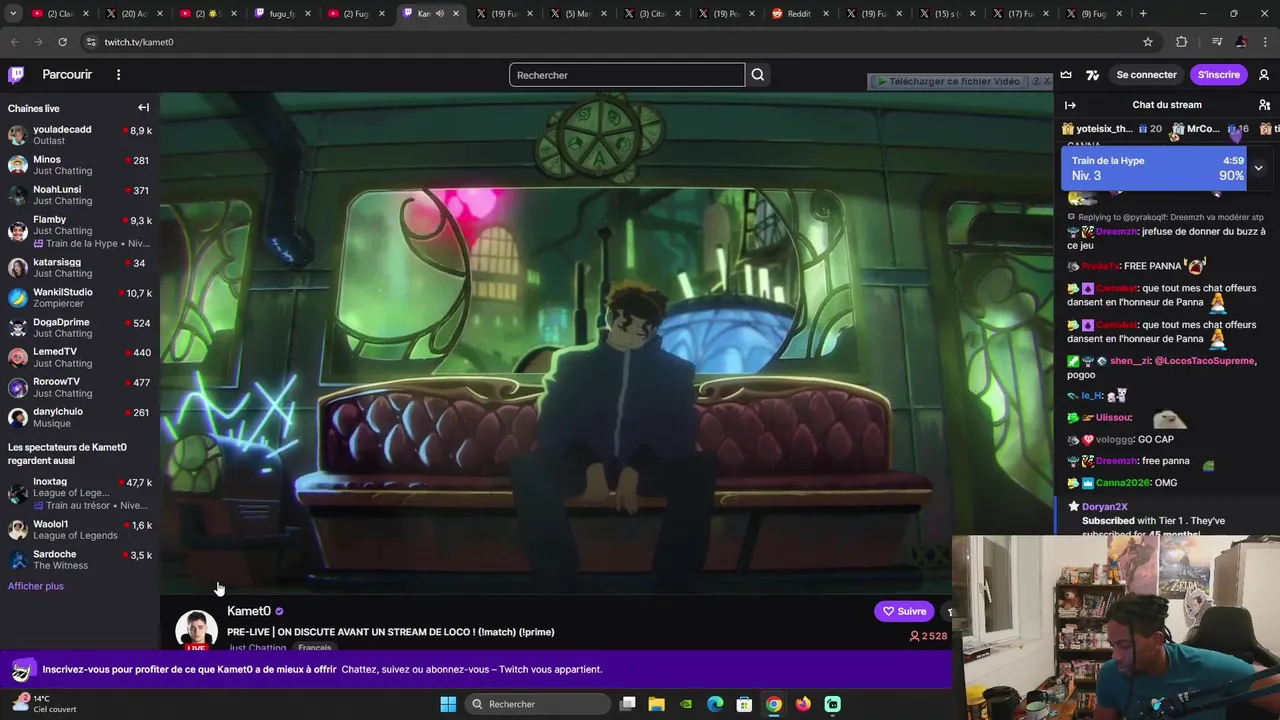Click the Canna2026 chat username
Image resolution: width=1280 pixels, height=720 pixels.
[1122, 483]
